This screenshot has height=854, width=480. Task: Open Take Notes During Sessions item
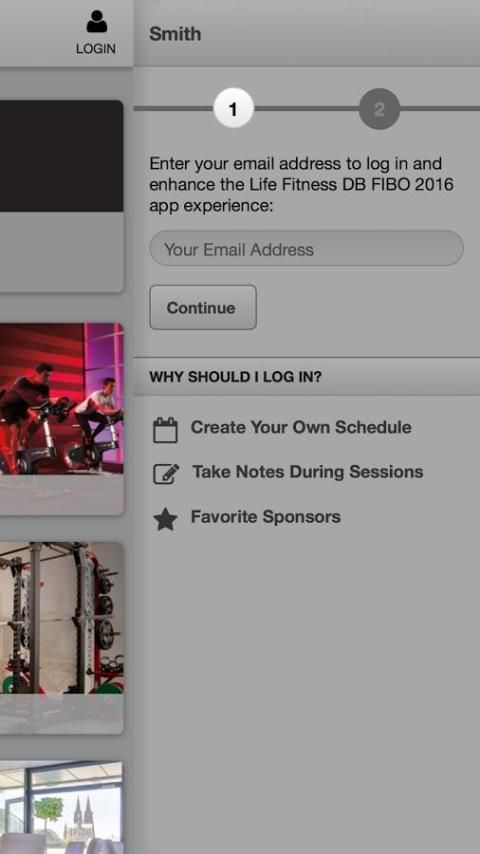[307, 472]
